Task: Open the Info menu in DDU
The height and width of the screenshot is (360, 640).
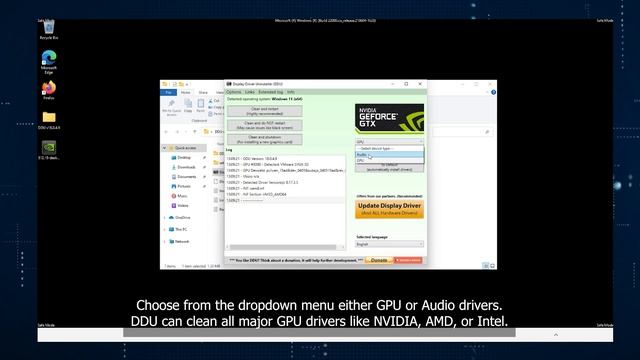Action: click(x=291, y=92)
